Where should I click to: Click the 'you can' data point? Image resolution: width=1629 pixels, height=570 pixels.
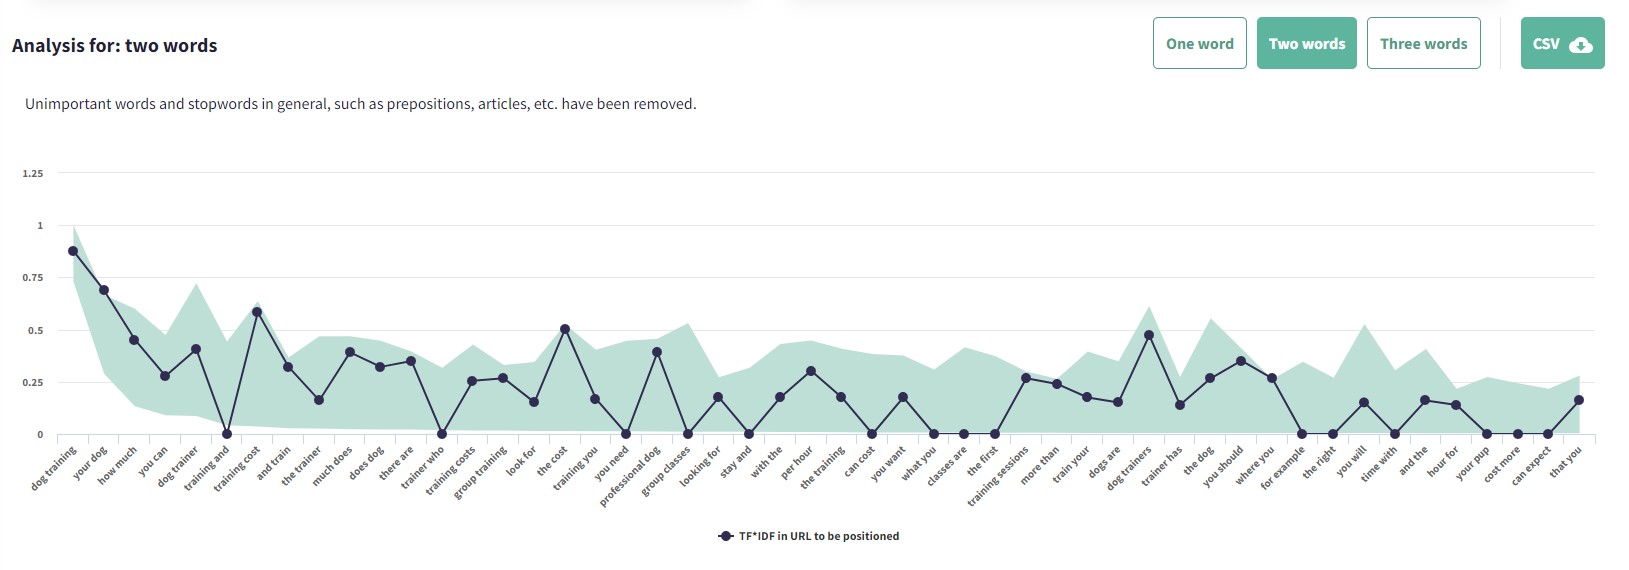(x=165, y=376)
